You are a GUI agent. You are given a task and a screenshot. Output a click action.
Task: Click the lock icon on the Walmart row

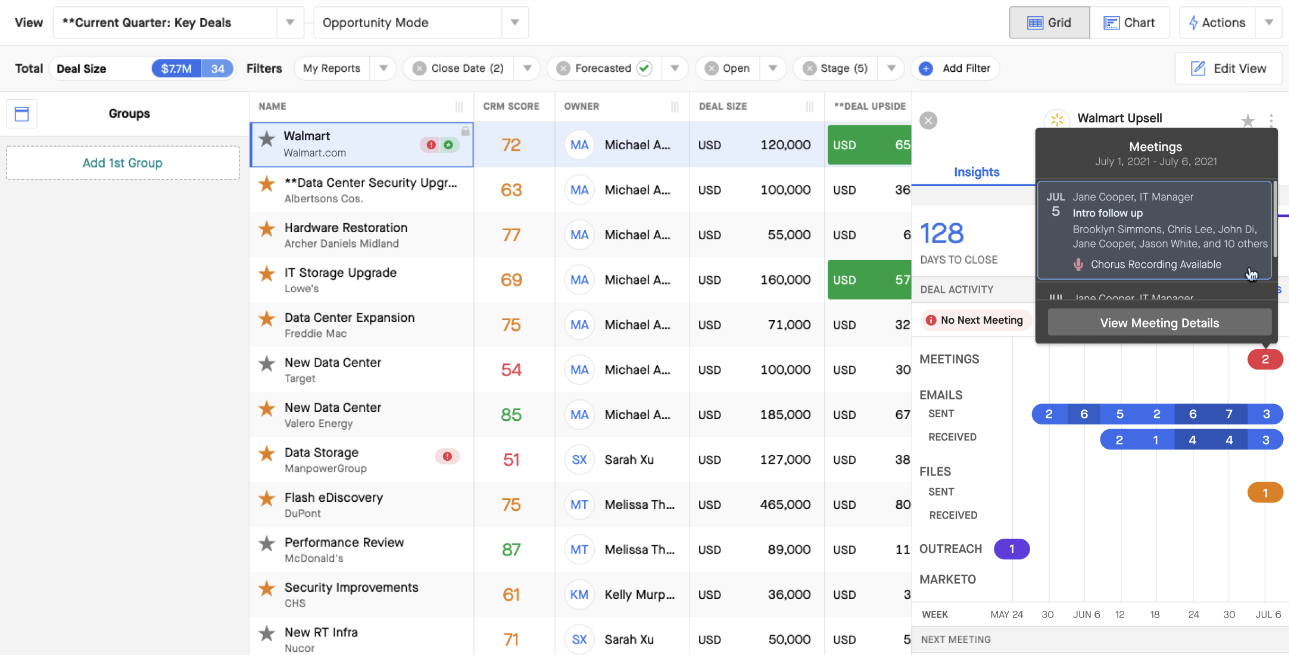coord(465,131)
